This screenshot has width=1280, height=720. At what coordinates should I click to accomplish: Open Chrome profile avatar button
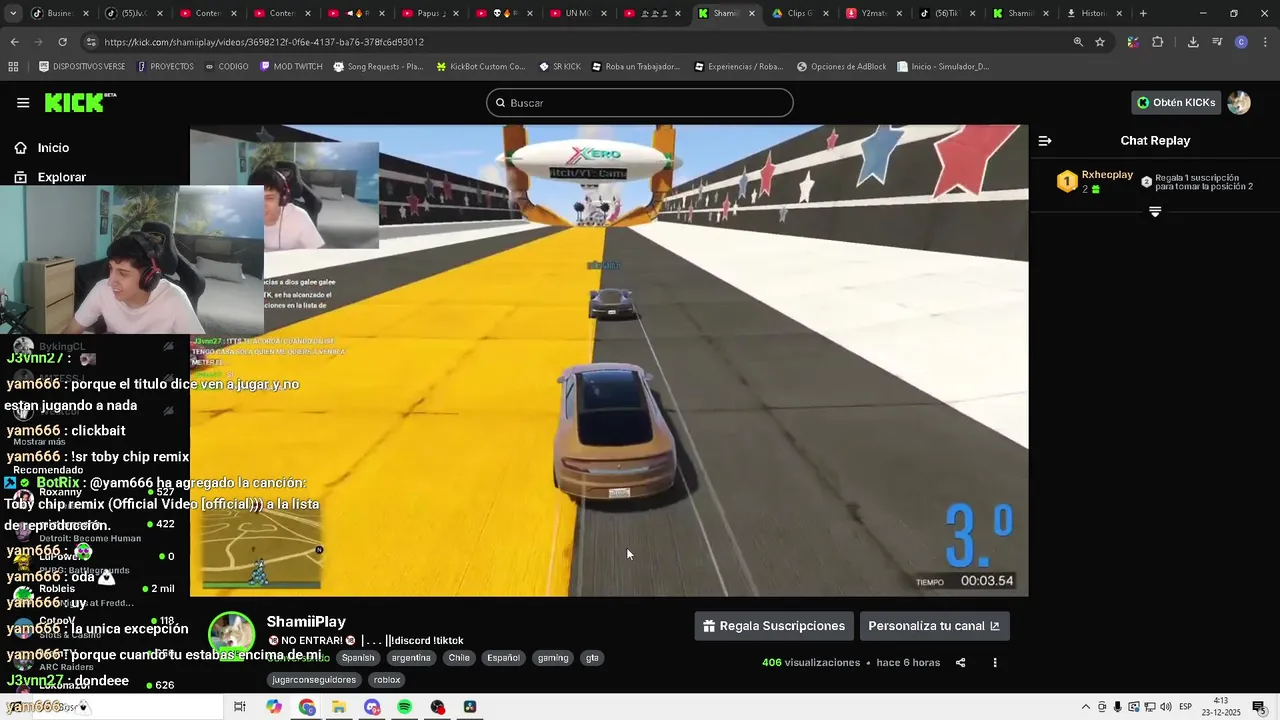point(1241,42)
